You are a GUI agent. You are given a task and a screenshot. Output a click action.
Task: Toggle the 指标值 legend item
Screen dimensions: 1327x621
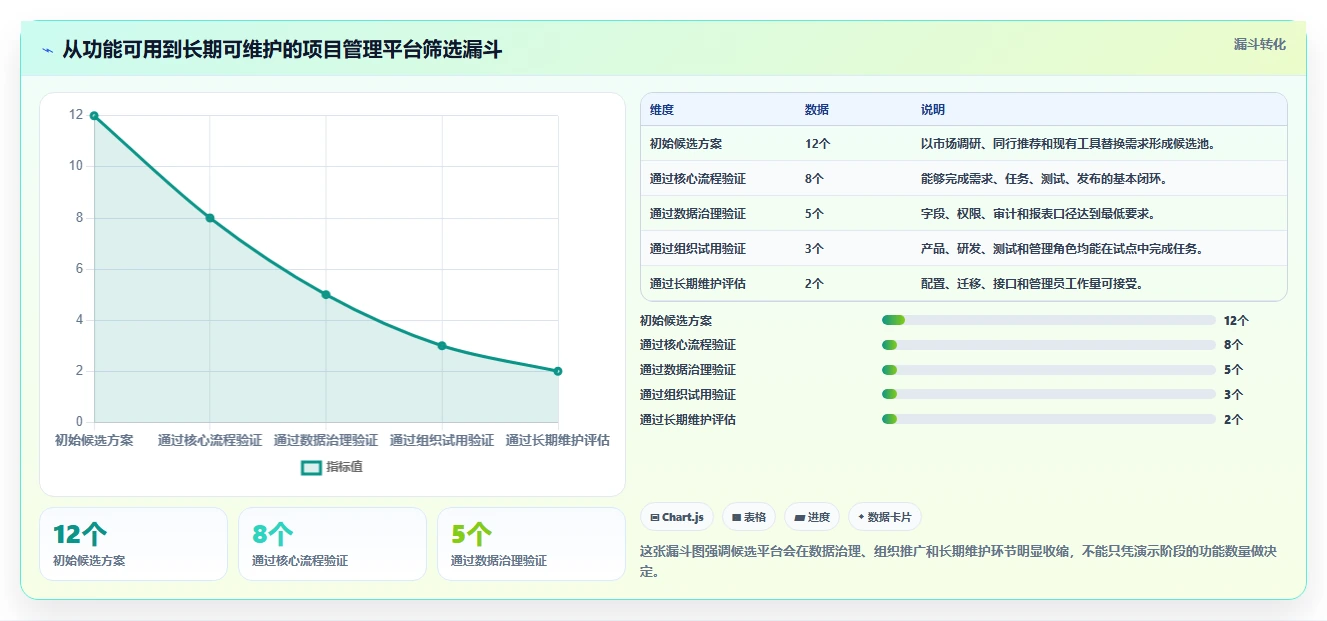point(332,467)
